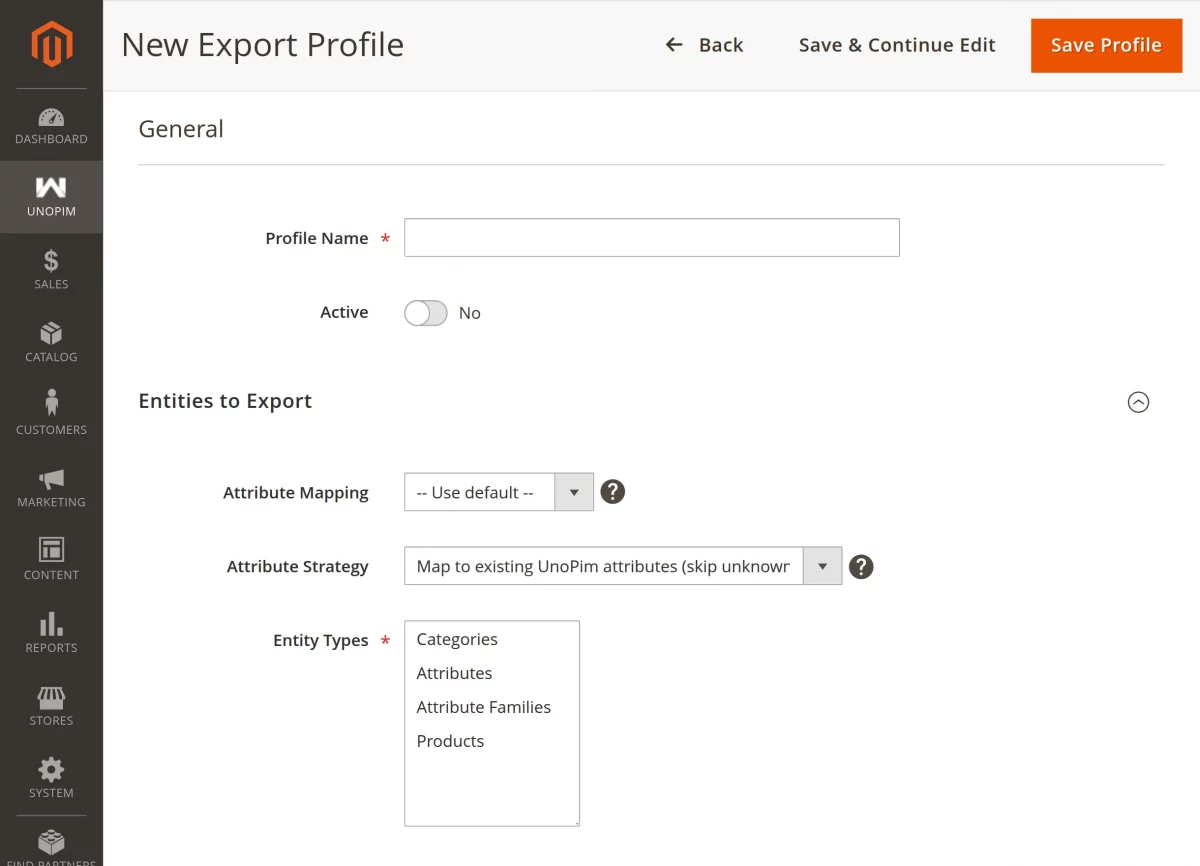Click the Magento logo icon

(x=51, y=44)
